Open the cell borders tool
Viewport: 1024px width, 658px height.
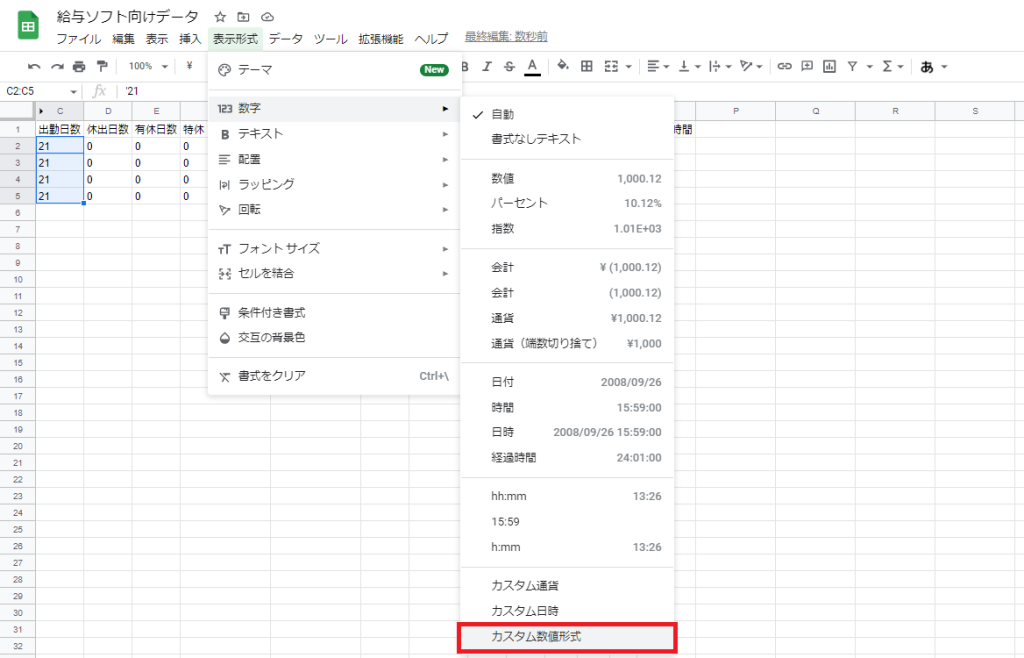pos(587,66)
